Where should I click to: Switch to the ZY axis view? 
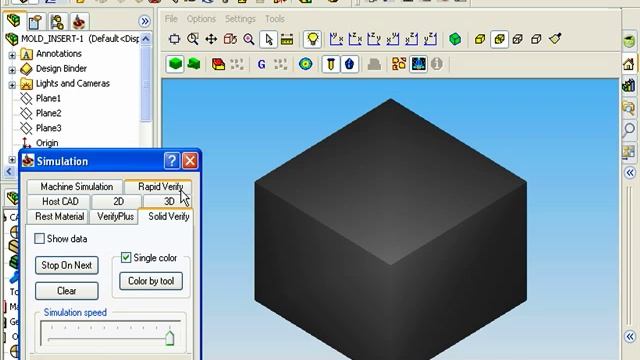click(x=373, y=39)
